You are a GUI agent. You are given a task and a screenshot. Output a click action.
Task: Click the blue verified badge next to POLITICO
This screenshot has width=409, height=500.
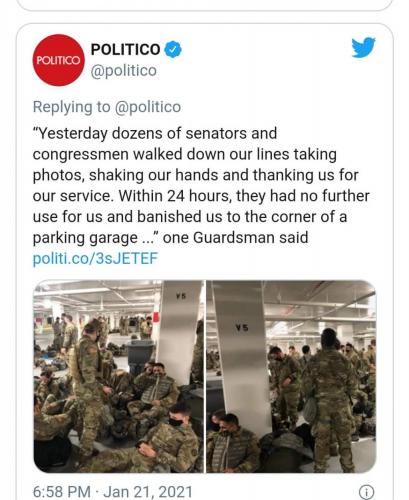pos(173,50)
